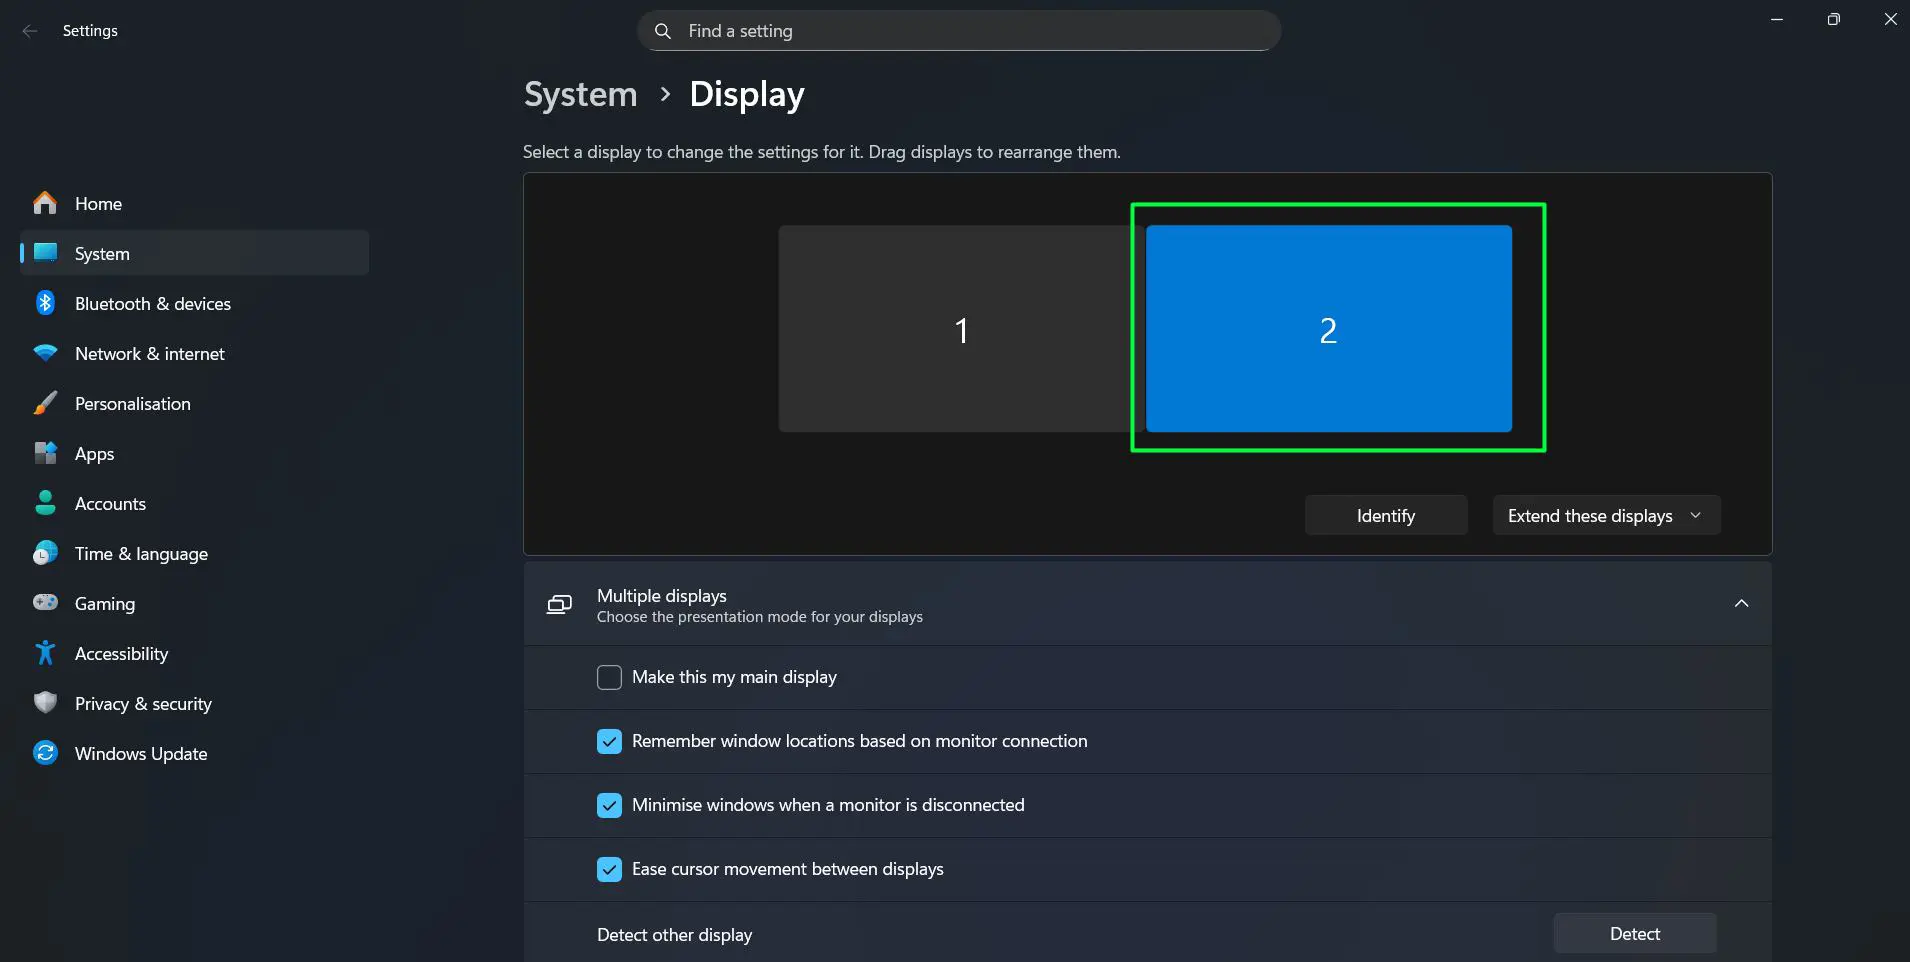Click the back arrow at top left
The width and height of the screenshot is (1910, 962).
tap(30, 31)
